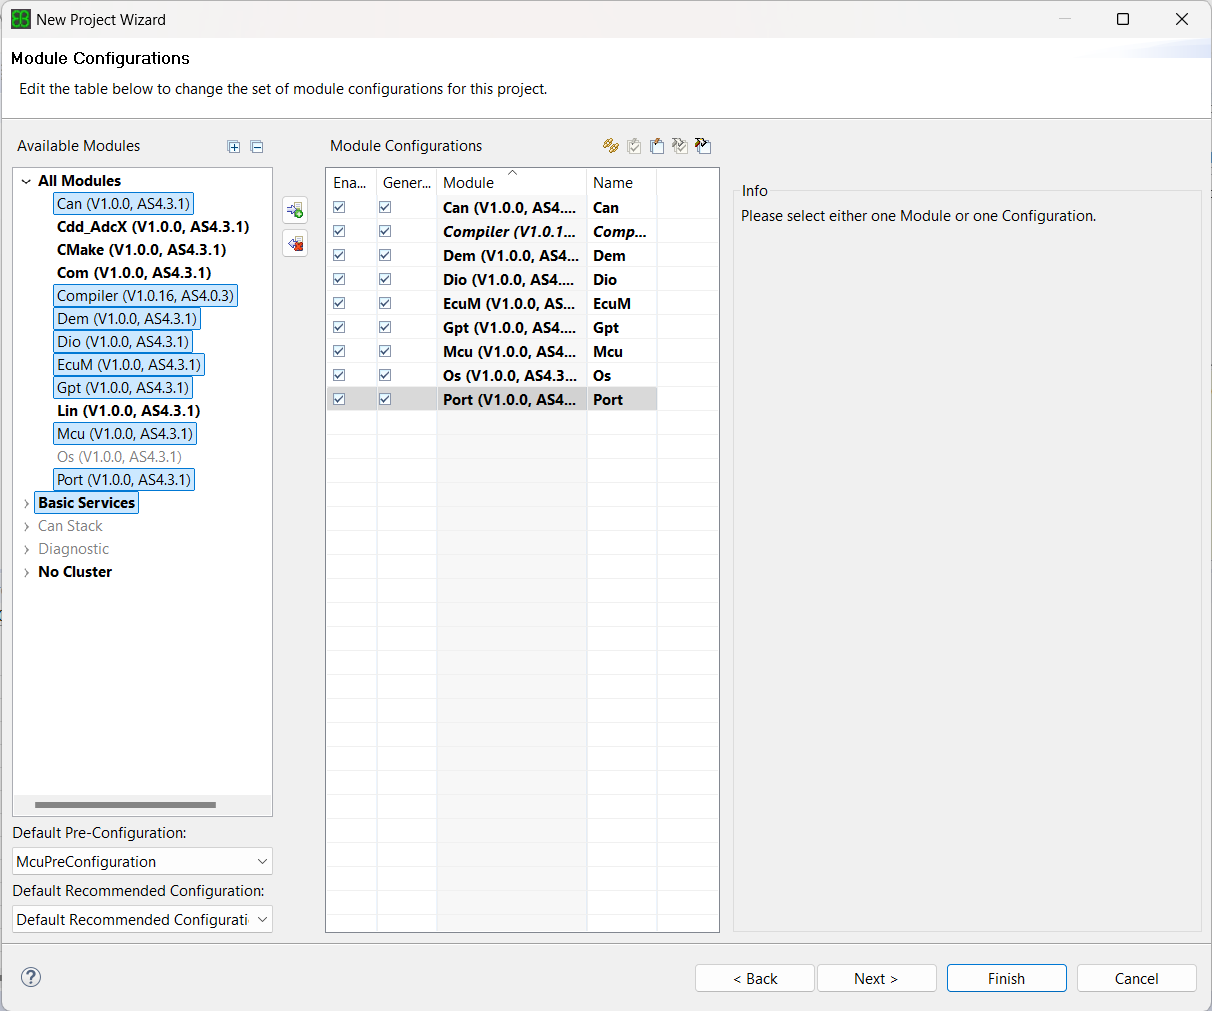Select Can (V1.0.0, AS4.3.1) in tree
The height and width of the screenshot is (1011, 1212).
coord(123,204)
